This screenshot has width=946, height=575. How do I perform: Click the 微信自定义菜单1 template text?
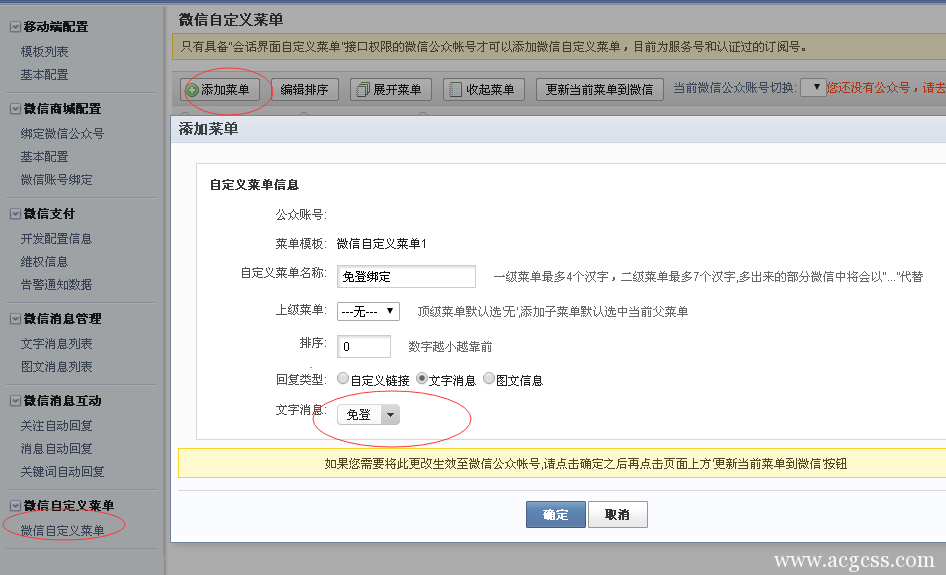pos(382,244)
